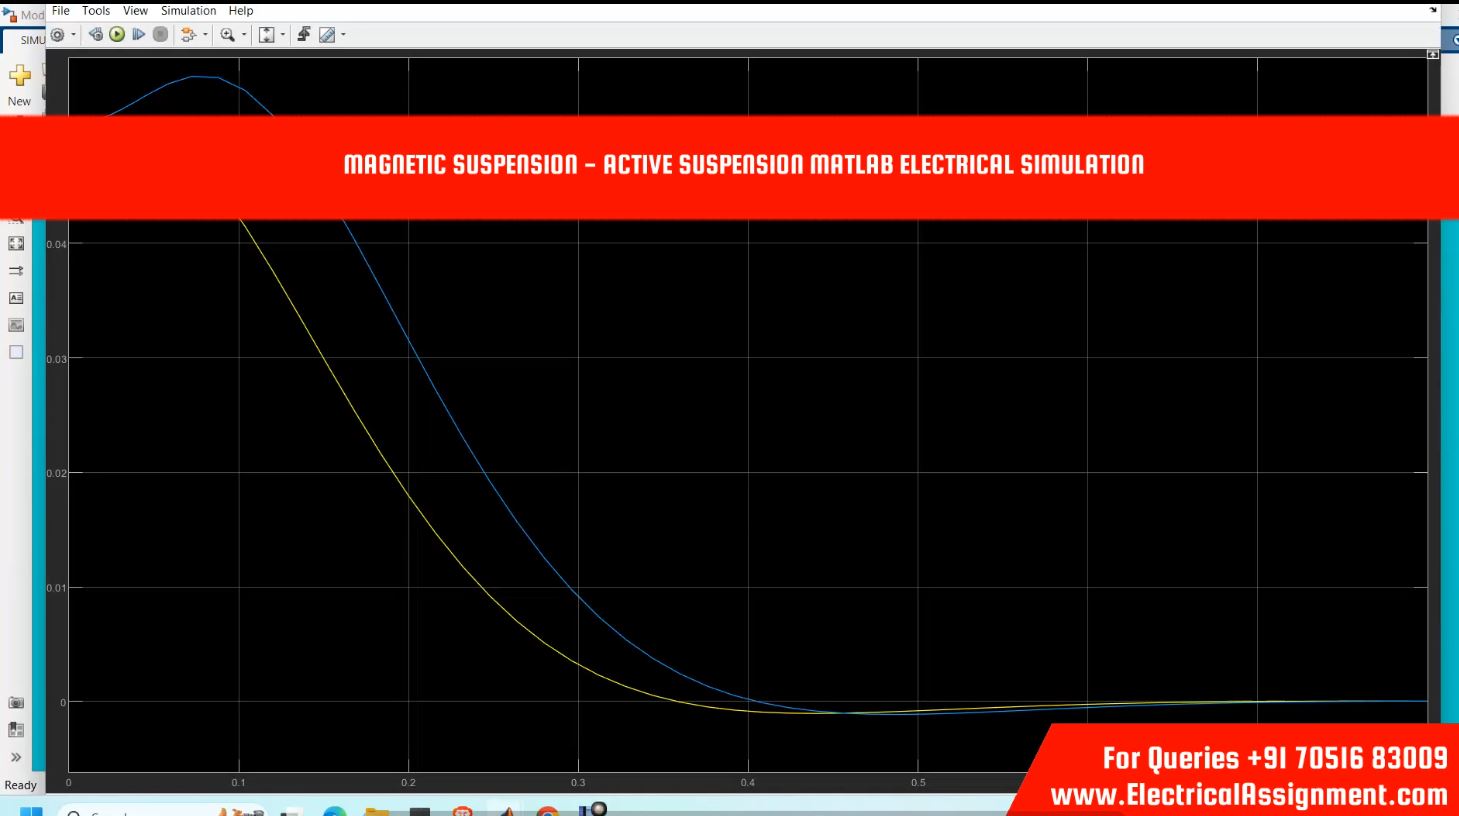This screenshot has width=1459, height=816.
Task: Click the Highlight Simulink Block icon
Action: pyautogui.click(x=188, y=35)
